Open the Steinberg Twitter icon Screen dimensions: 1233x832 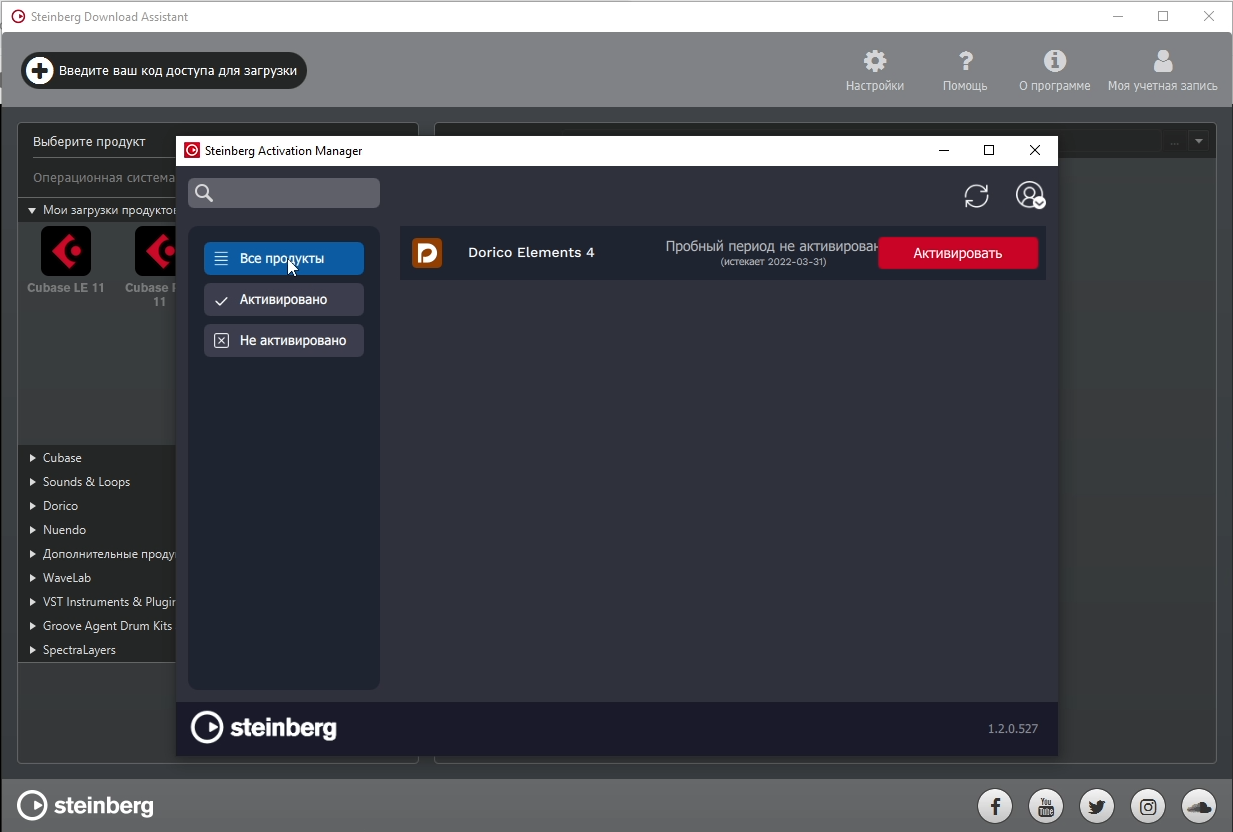(x=1097, y=806)
